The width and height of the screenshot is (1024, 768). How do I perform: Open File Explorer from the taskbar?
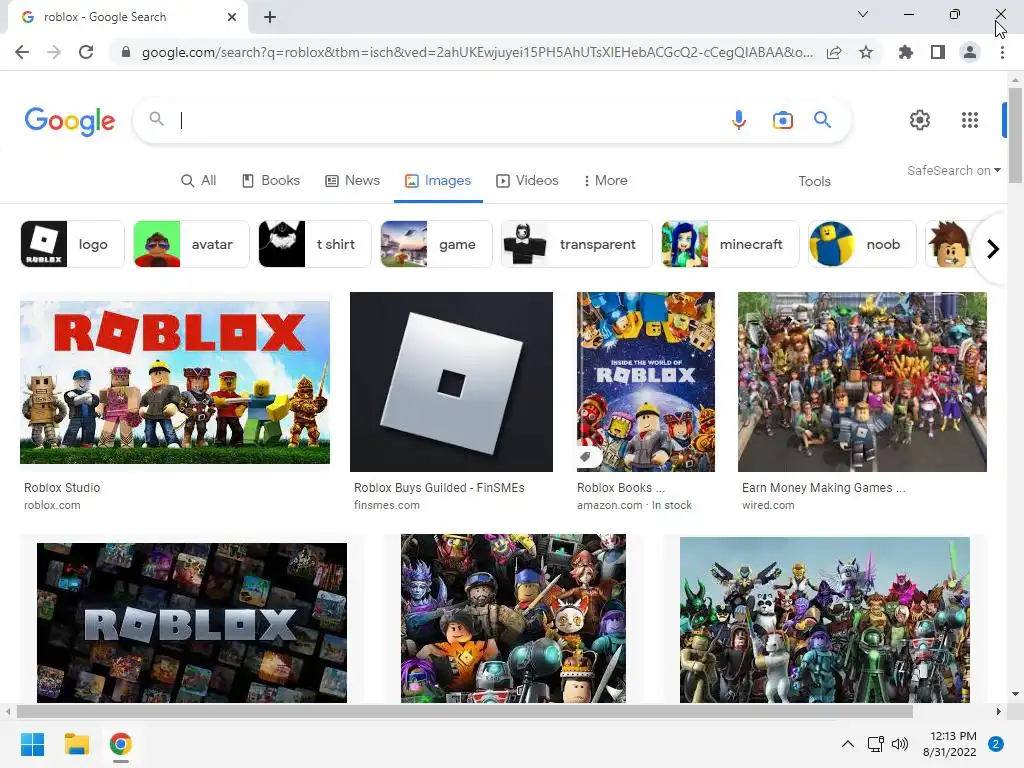point(76,744)
